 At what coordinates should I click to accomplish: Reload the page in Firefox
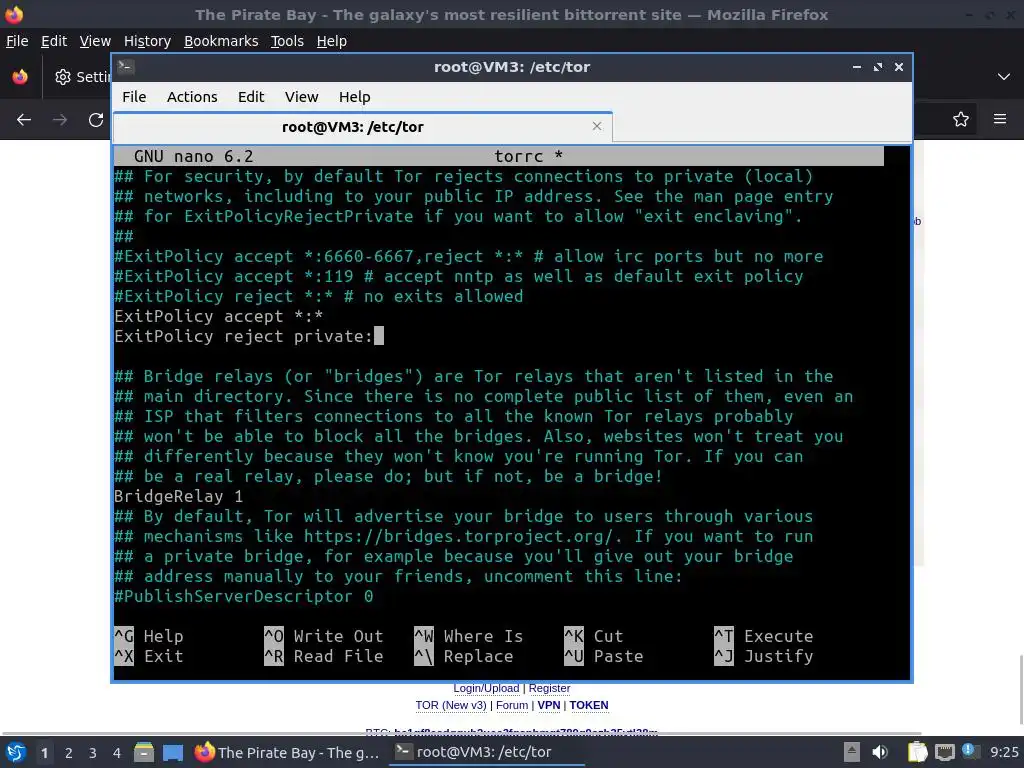coord(96,120)
